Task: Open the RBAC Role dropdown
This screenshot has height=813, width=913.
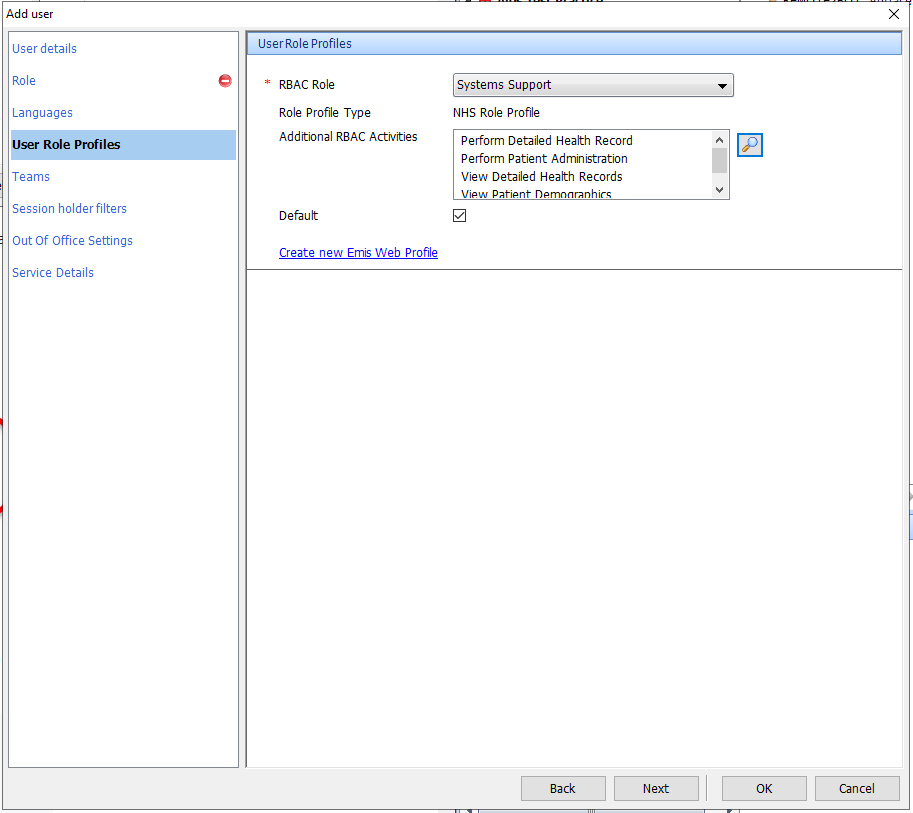Action: point(721,85)
